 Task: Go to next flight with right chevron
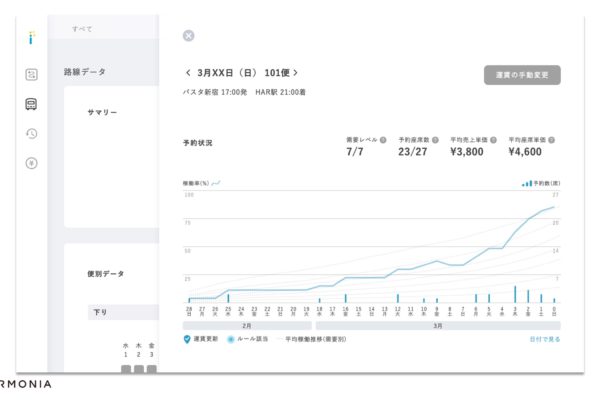click(295, 73)
